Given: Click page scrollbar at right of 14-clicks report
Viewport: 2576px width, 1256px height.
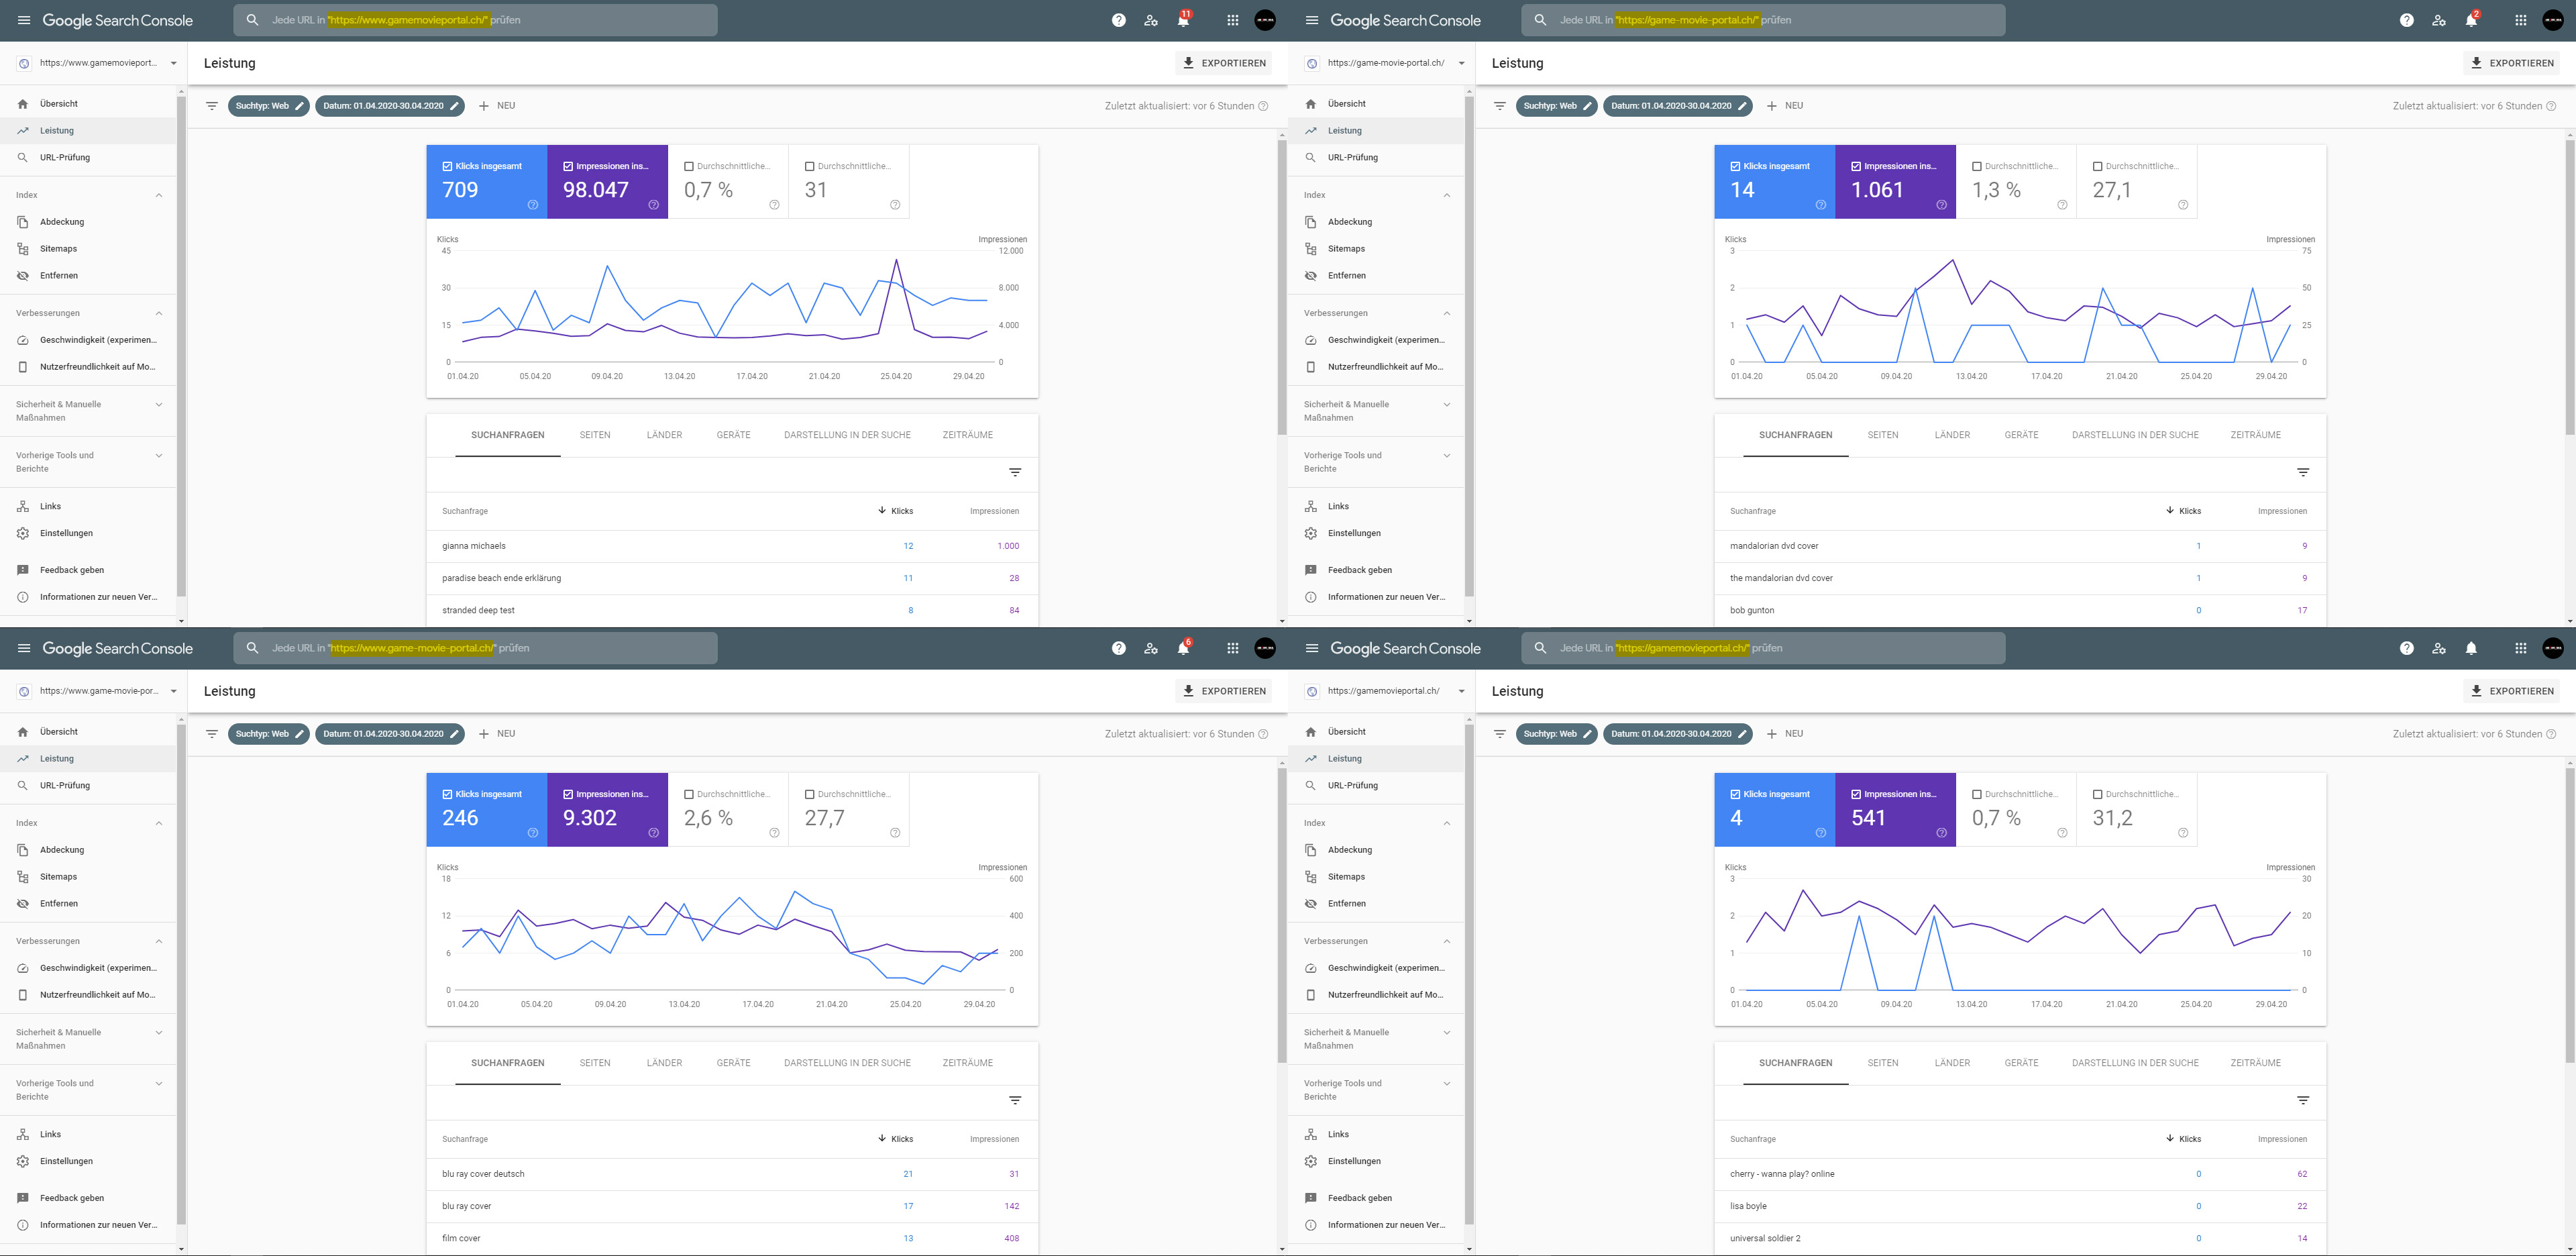Looking at the screenshot, I should [2570, 287].
